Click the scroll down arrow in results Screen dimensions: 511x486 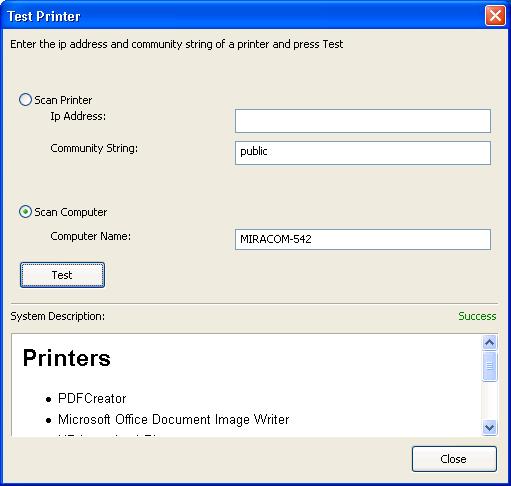(x=489, y=427)
